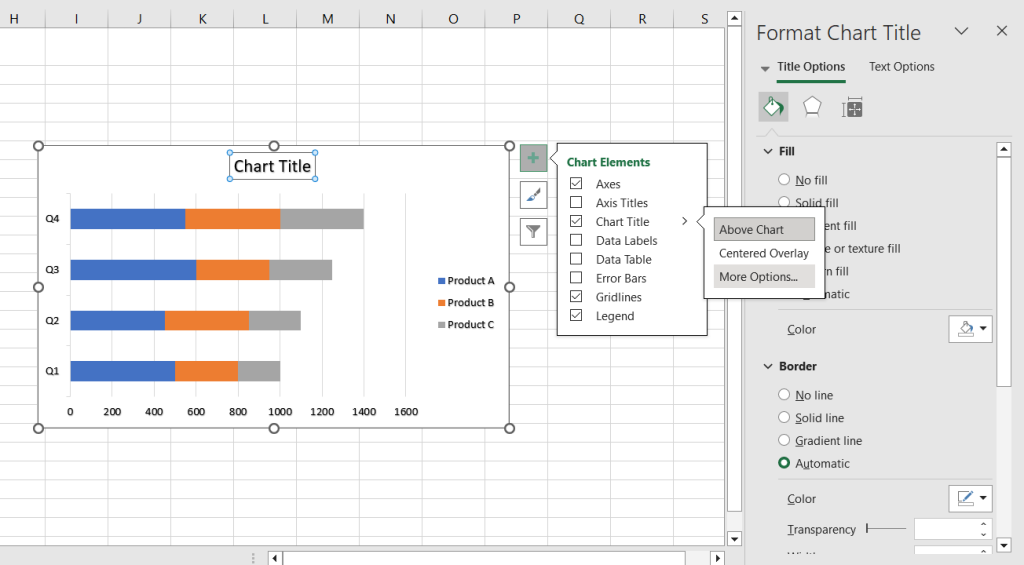1024x565 pixels.
Task: Select the Solid line radio button
Action: tap(784, 417)
